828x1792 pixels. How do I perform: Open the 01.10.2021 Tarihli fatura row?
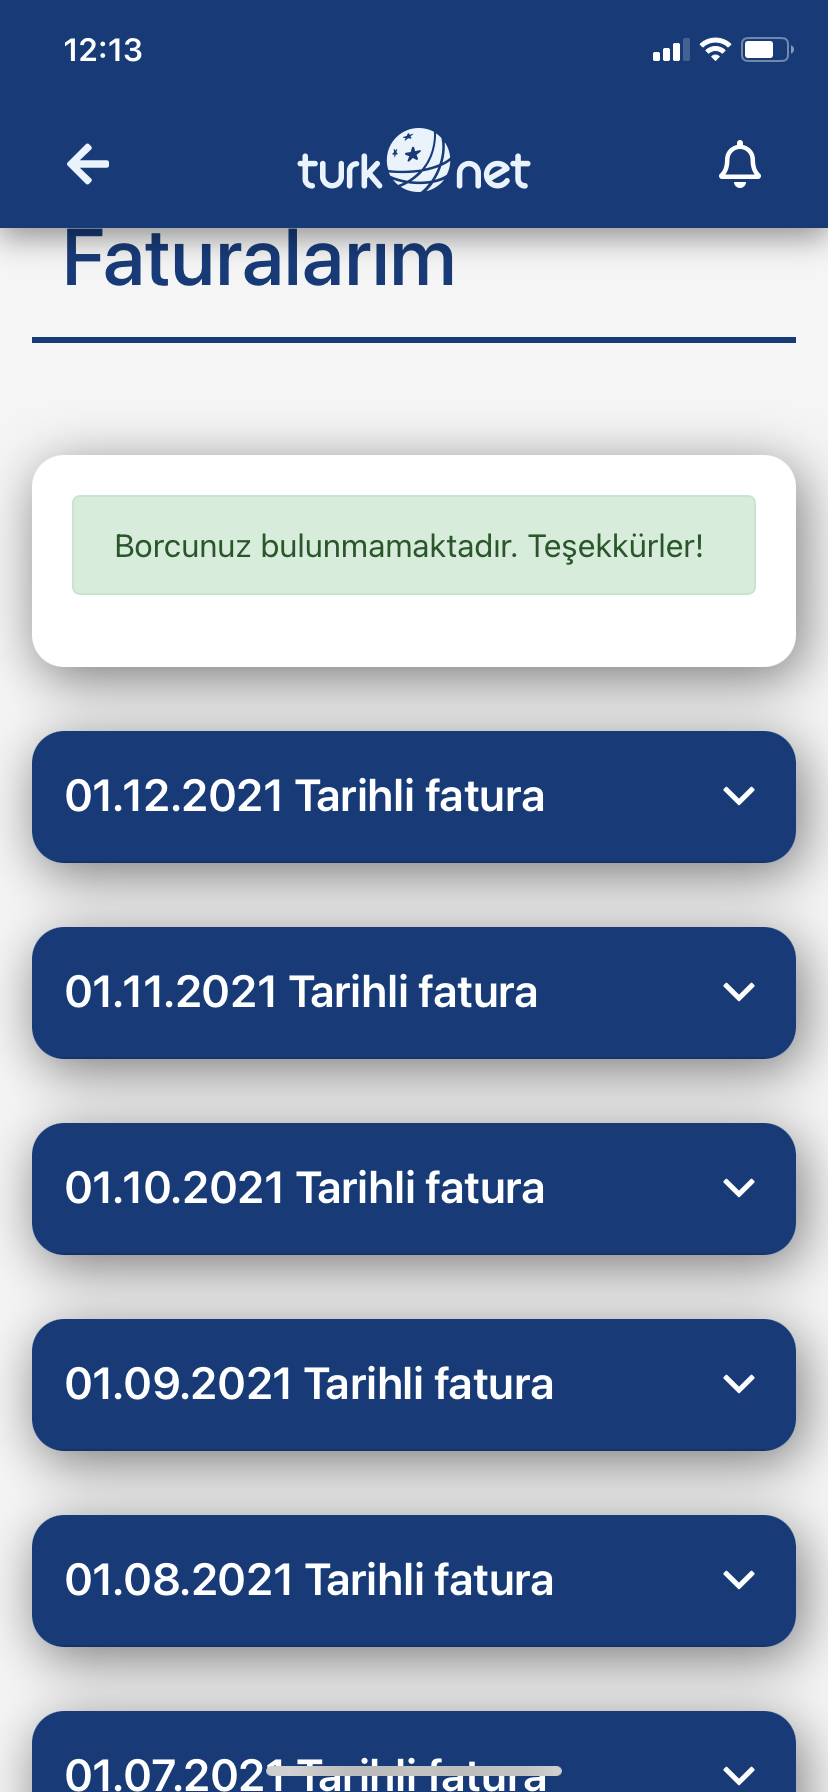414,1189
